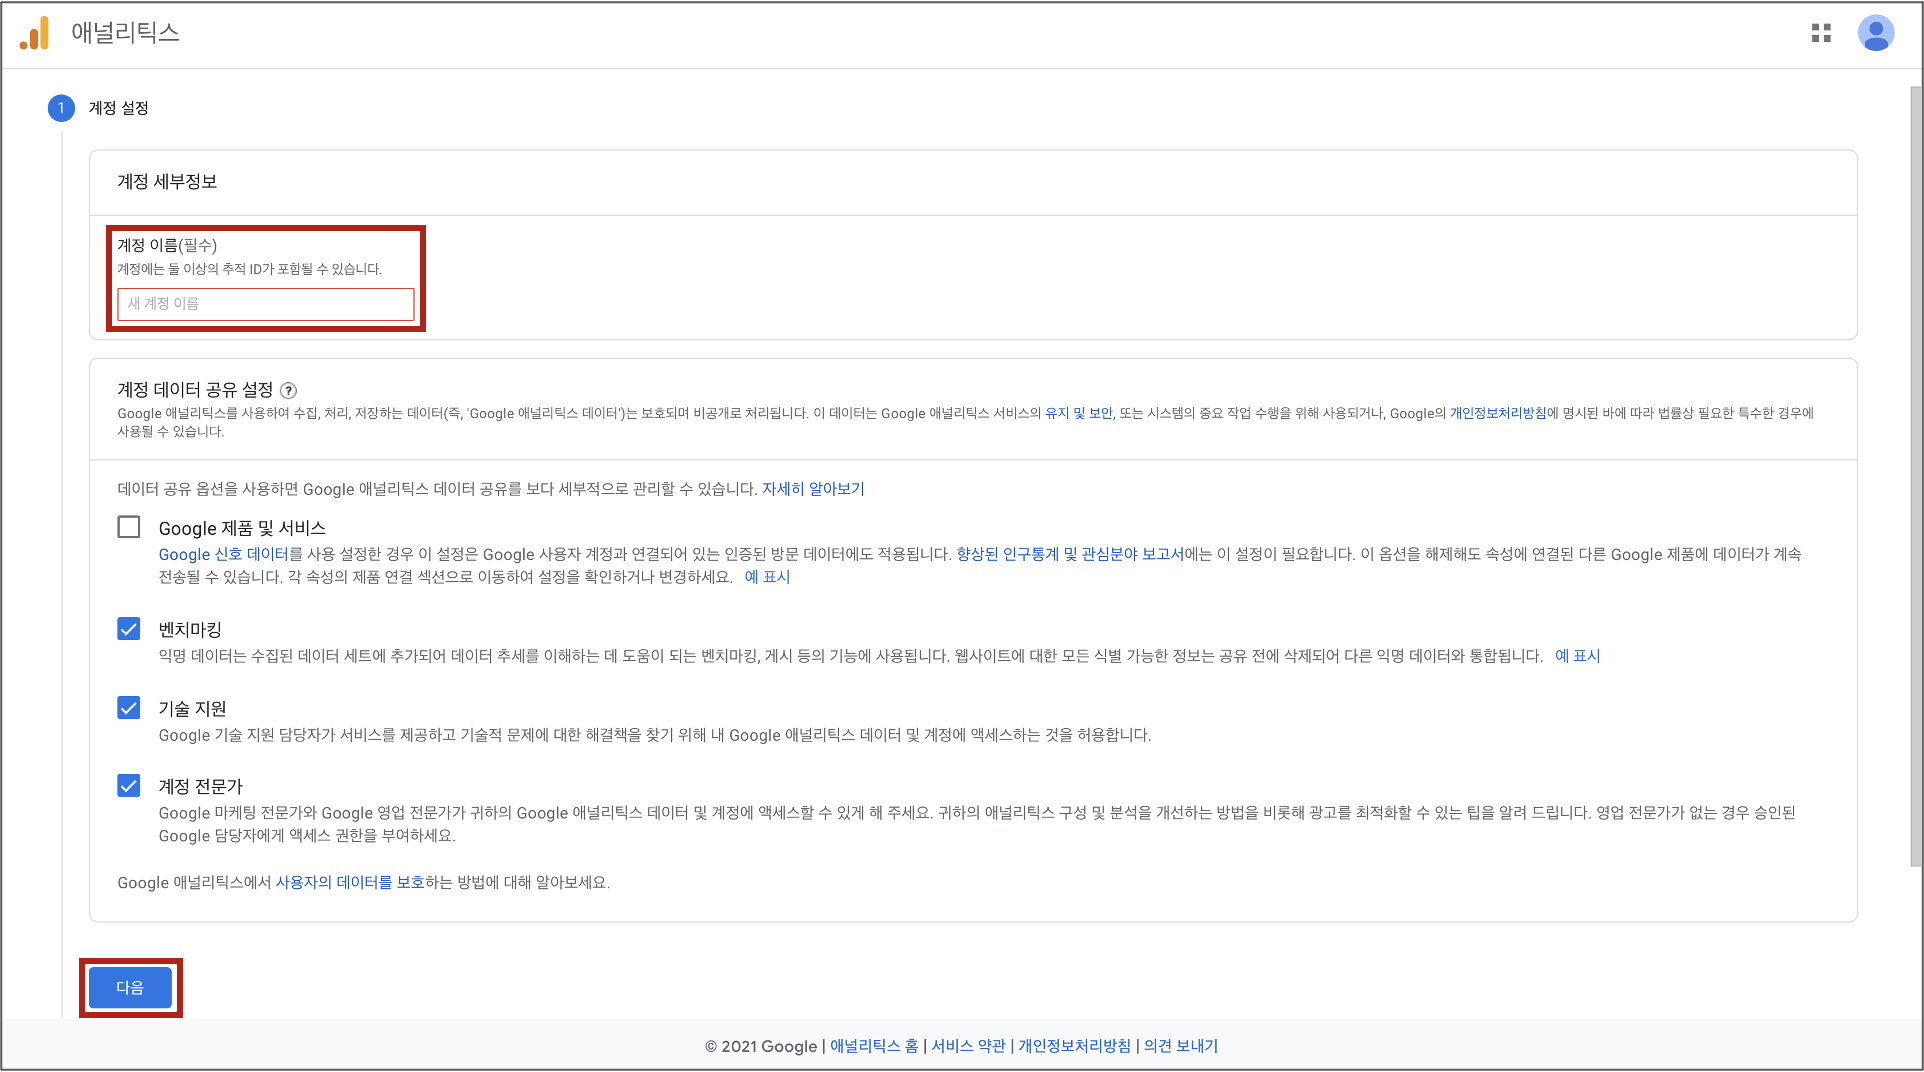Enable the Google 제품 및 서비스 checkbox

click(x=129, y=527)
